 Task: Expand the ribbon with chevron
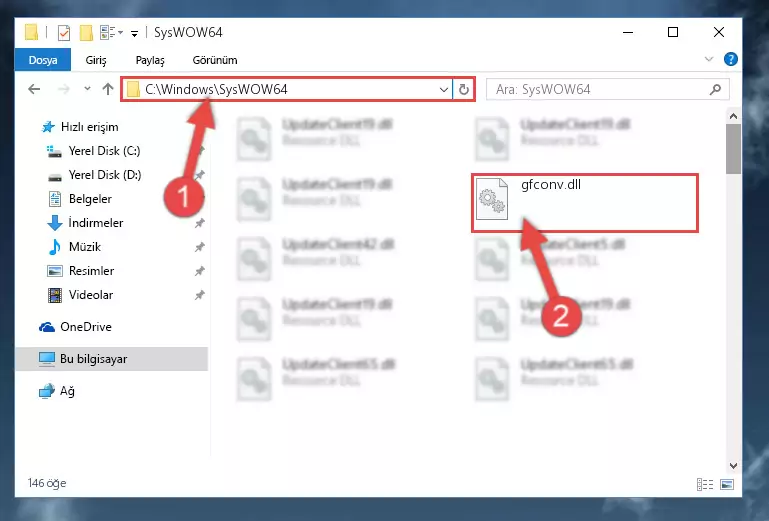point(709,59)
